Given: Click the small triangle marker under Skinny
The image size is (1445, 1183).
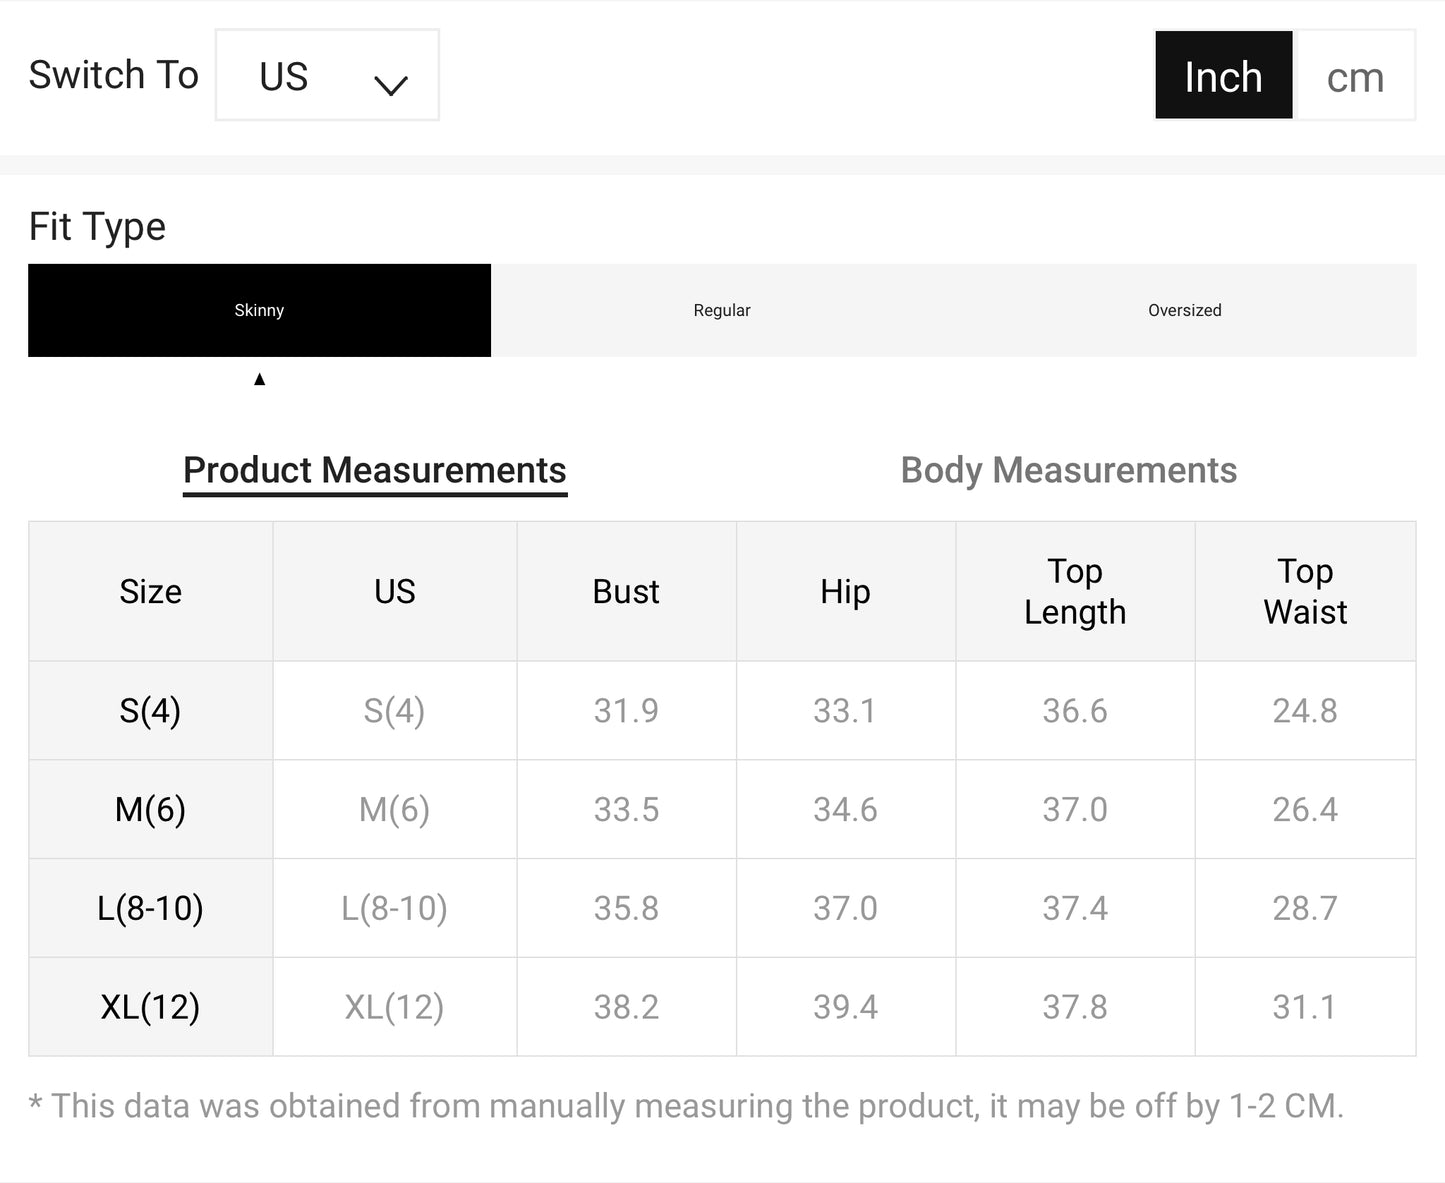Looking at the screenshot, I should pyautogui.click(x=259, y=379).
